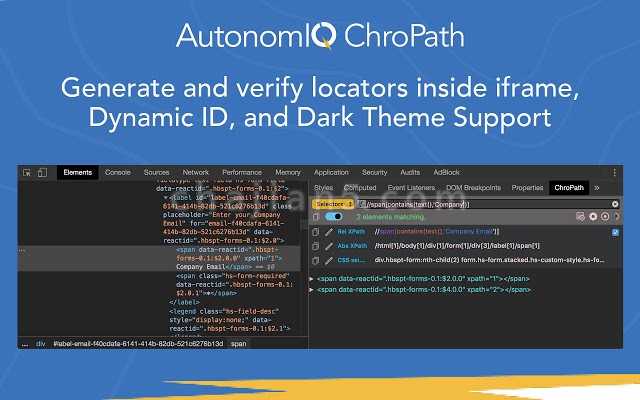The width and height of the screenshot is (640, 400).
Task: Edit the Rel XPath with the pencil icon
Action: [x=329, y=232]
